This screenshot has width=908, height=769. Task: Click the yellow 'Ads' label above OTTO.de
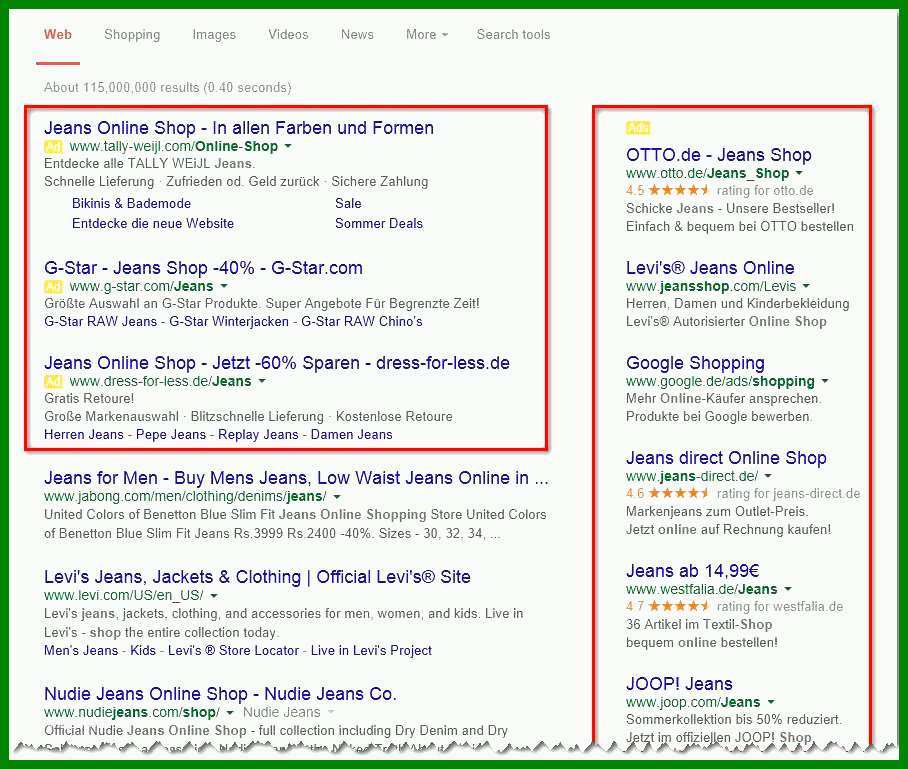tap(638, 128)
